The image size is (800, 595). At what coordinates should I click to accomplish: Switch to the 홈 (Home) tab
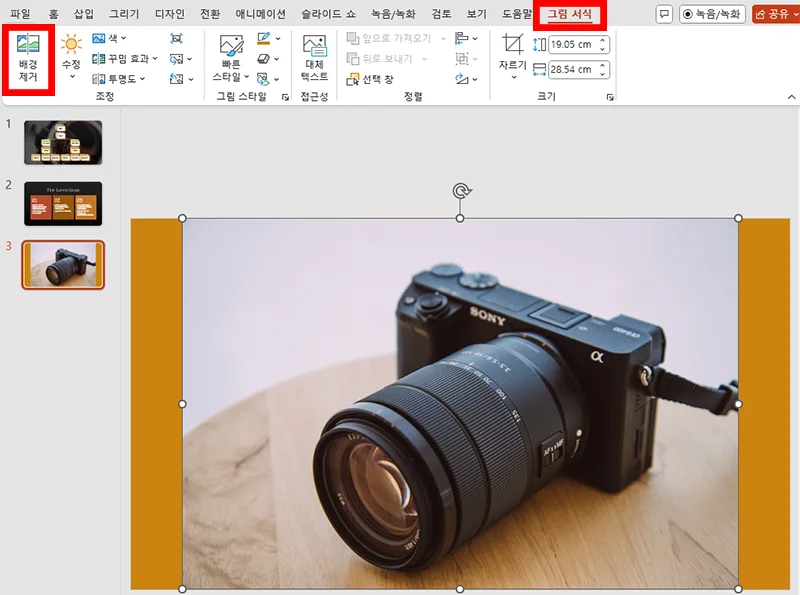[53, 14]
